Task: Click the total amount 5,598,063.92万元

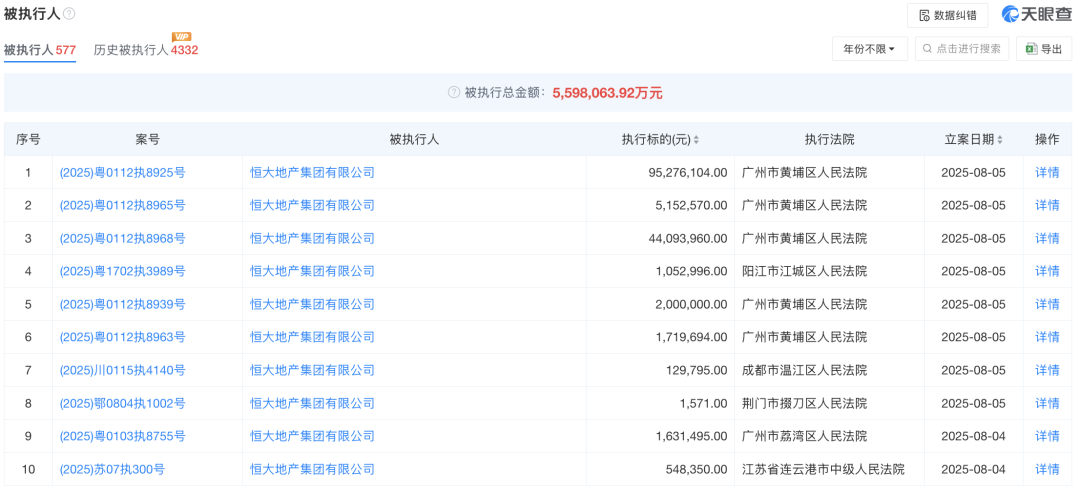Action: tap(608, 93)
